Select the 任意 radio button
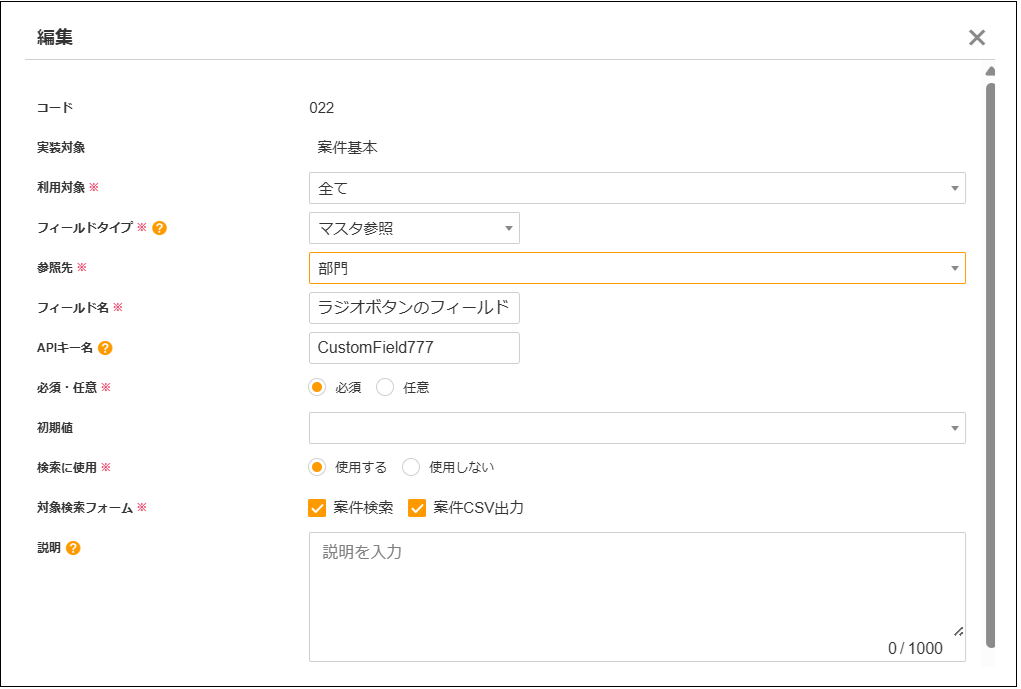Image resolution: width=1021 pixels, height=689 pixels. point(385,388)
